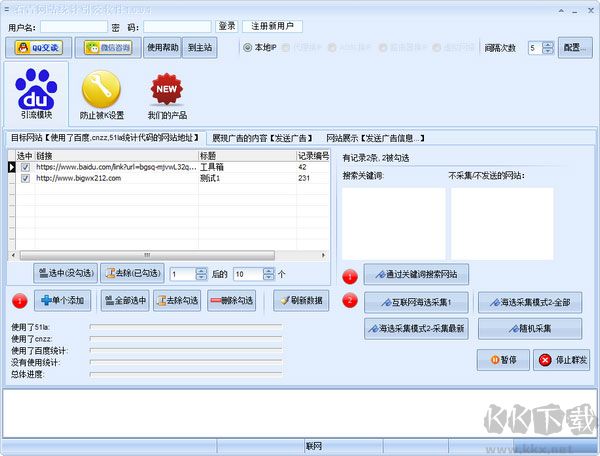600x456 pixels.
Task: Increase the start index spinner value 1
Action: click(x=201, y=271)
